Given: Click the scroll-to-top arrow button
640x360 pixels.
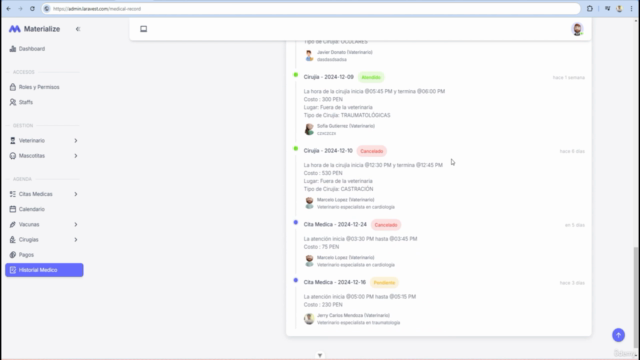Looking at the screenshot, I should 618,335.
